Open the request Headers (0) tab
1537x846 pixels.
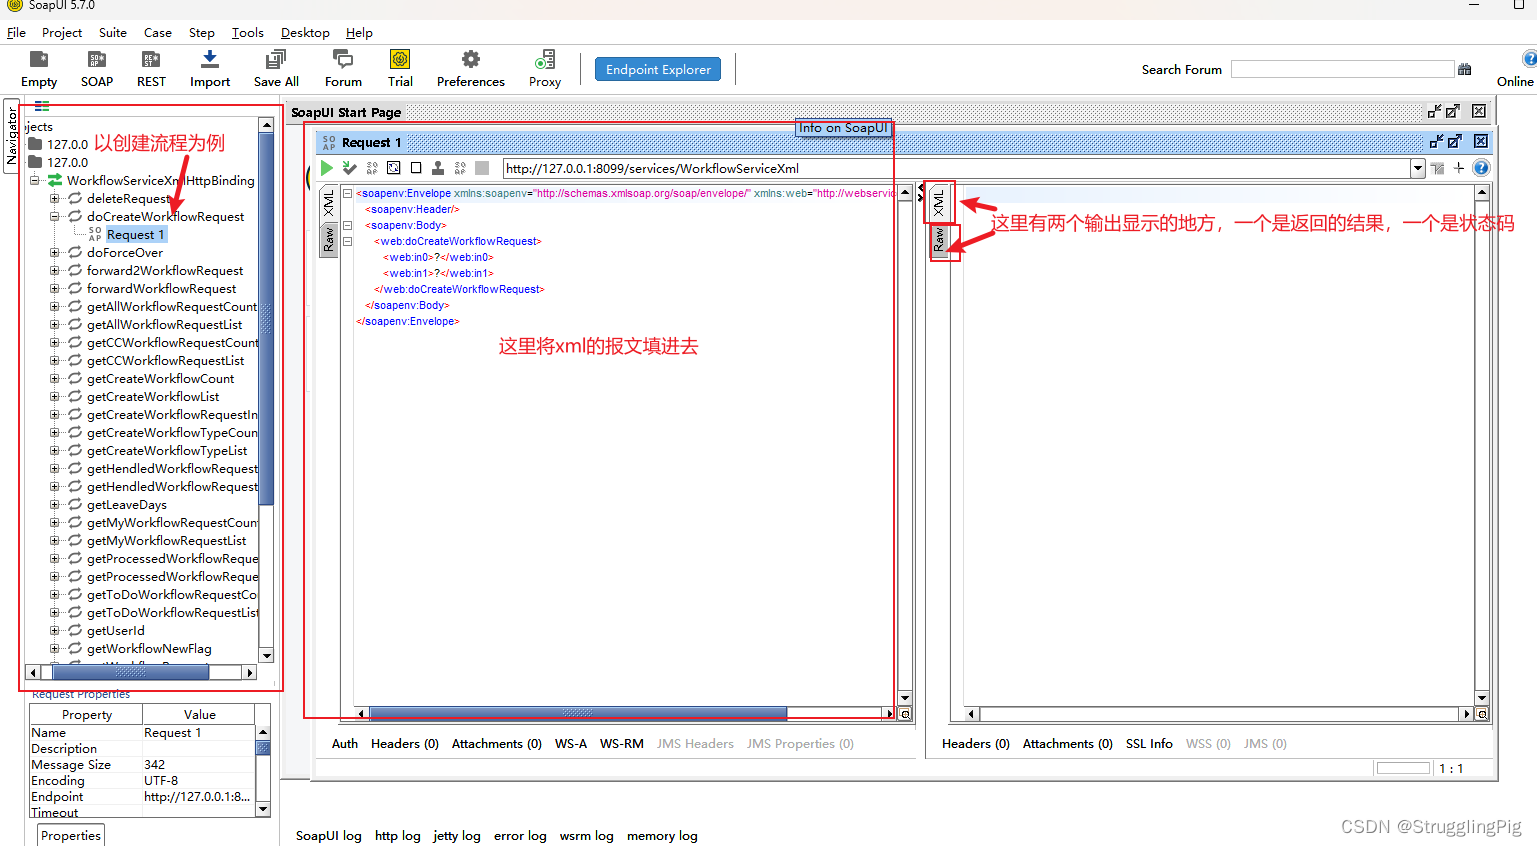[405, 743]
